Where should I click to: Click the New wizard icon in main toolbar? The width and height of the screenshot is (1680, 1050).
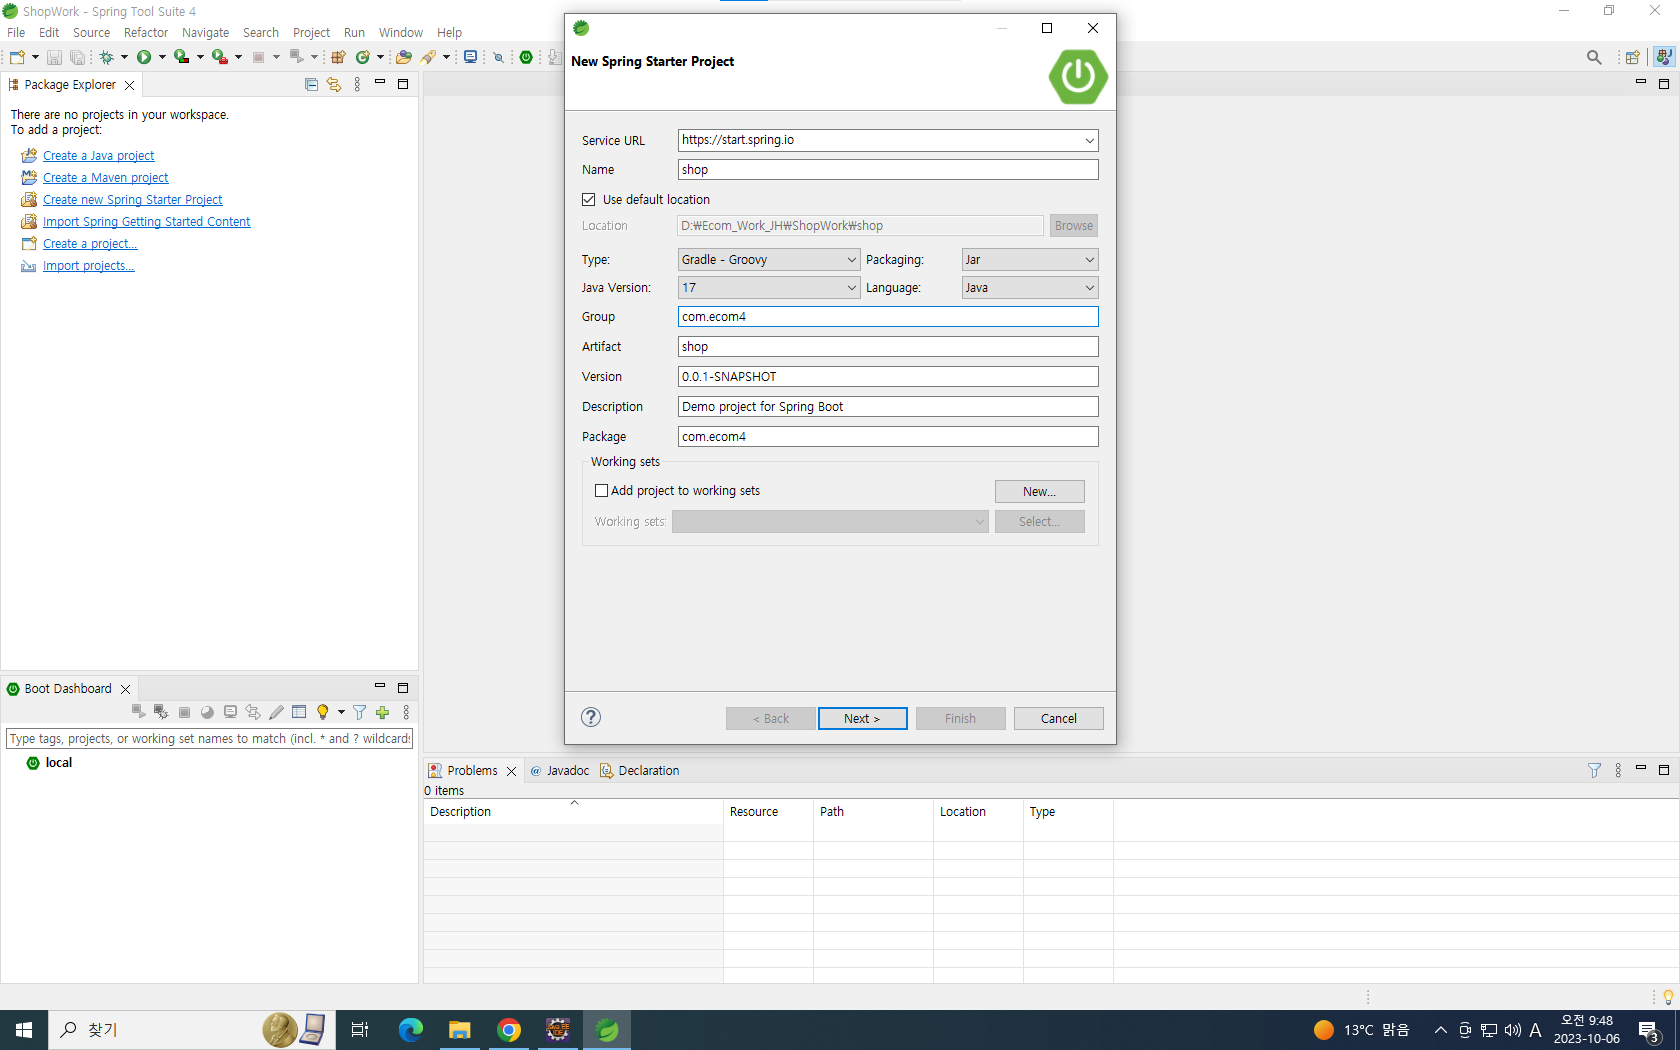(17, 57)
